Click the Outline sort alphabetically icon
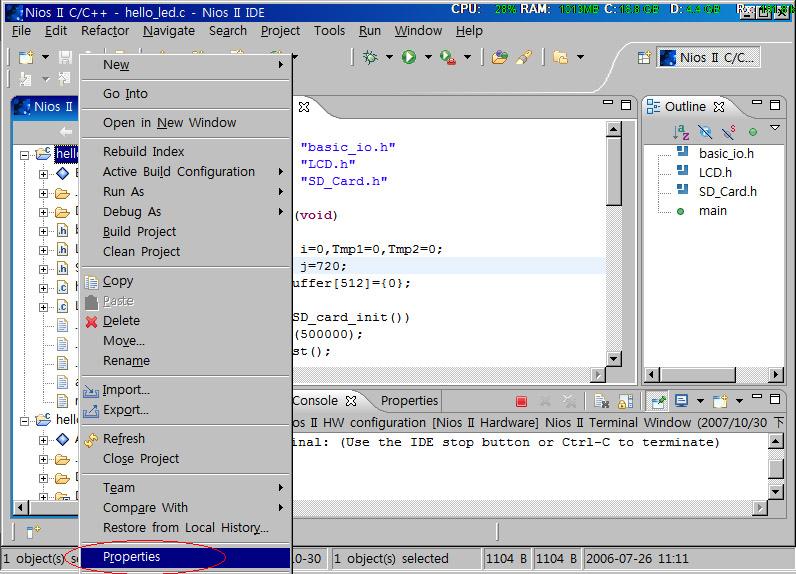The image size is (796, 574). (680, 132)
